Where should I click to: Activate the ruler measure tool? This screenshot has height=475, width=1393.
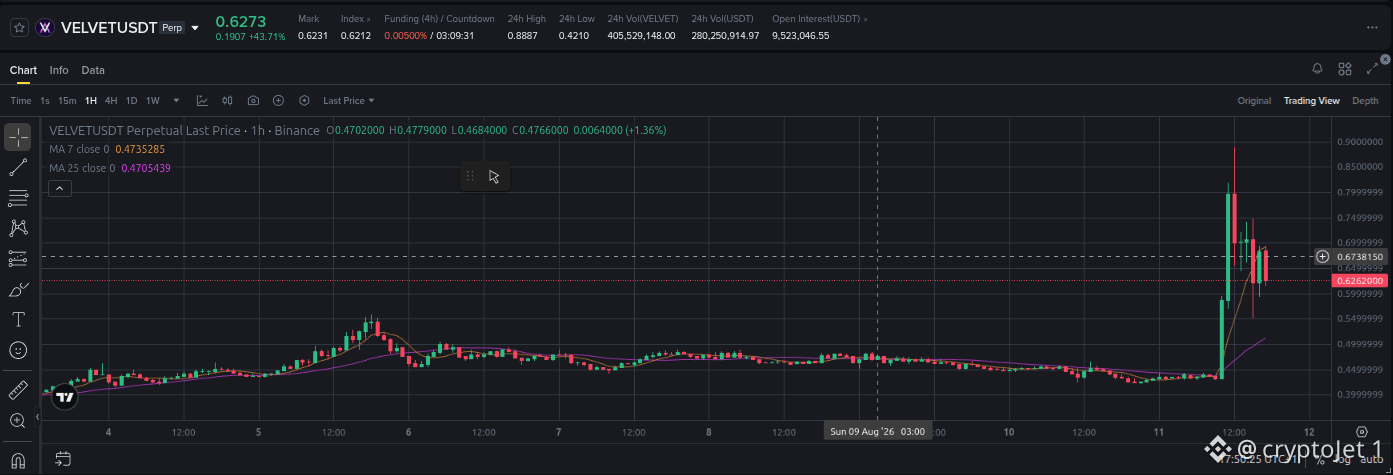pyautogui.click(x=17, y=389)
